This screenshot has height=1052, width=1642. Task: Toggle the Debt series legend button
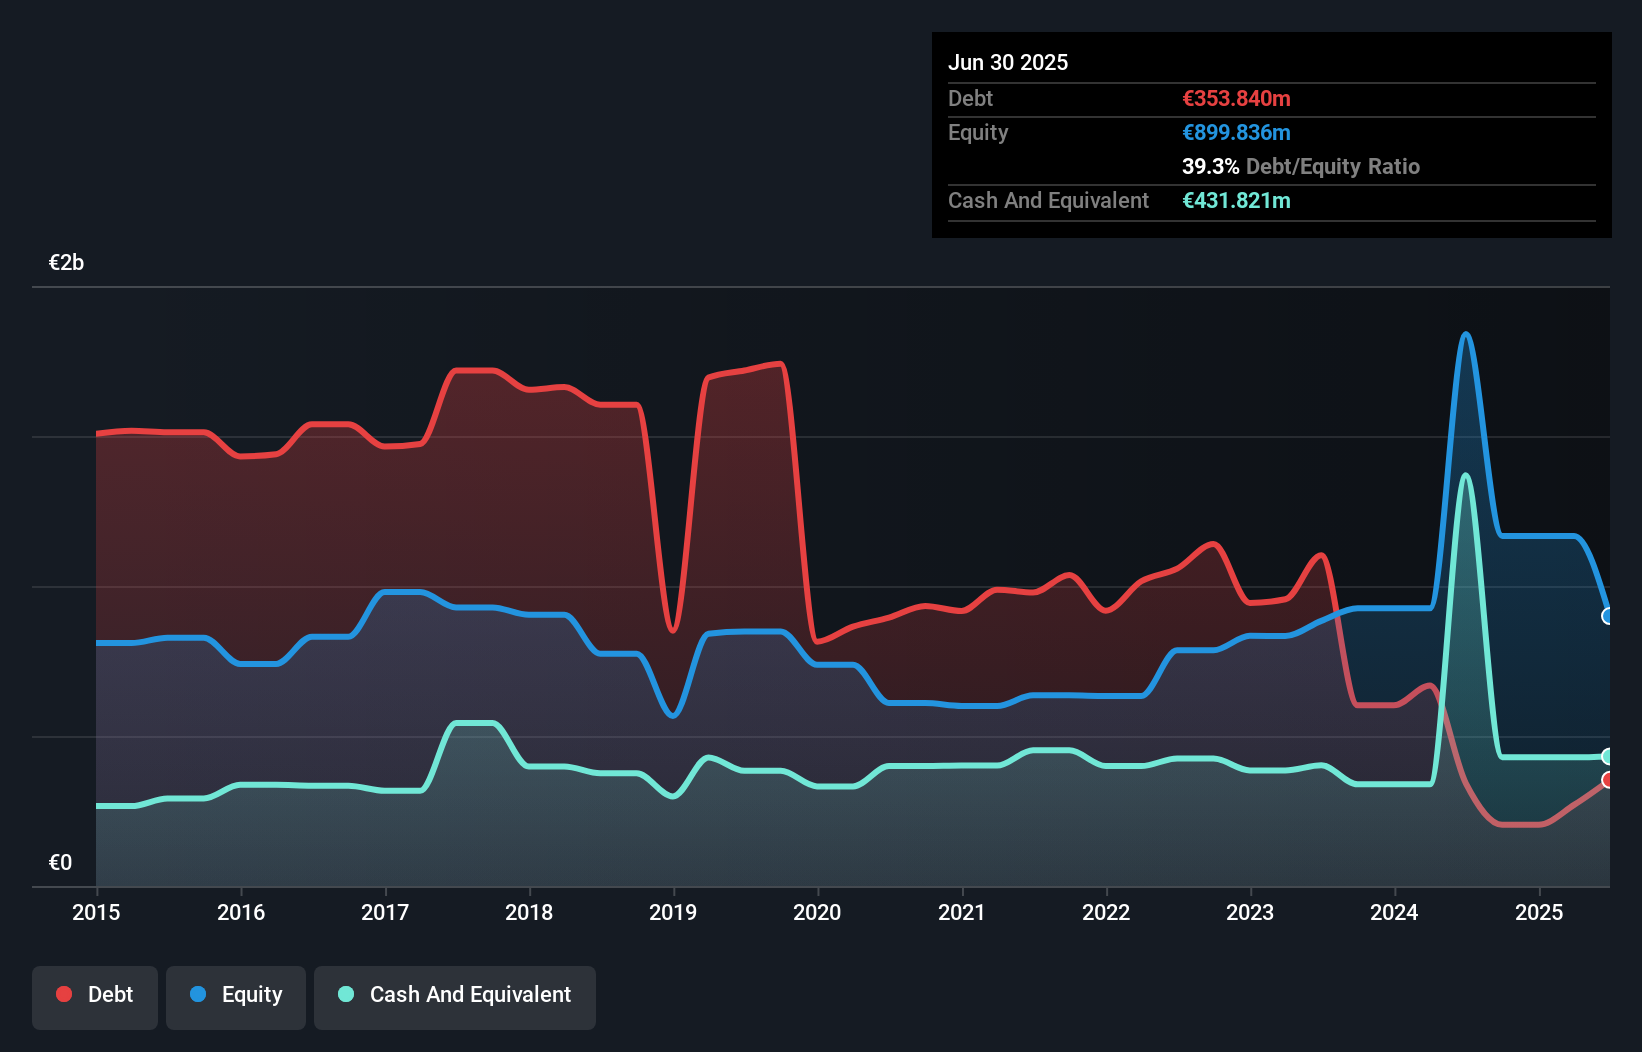pos(95,997)
